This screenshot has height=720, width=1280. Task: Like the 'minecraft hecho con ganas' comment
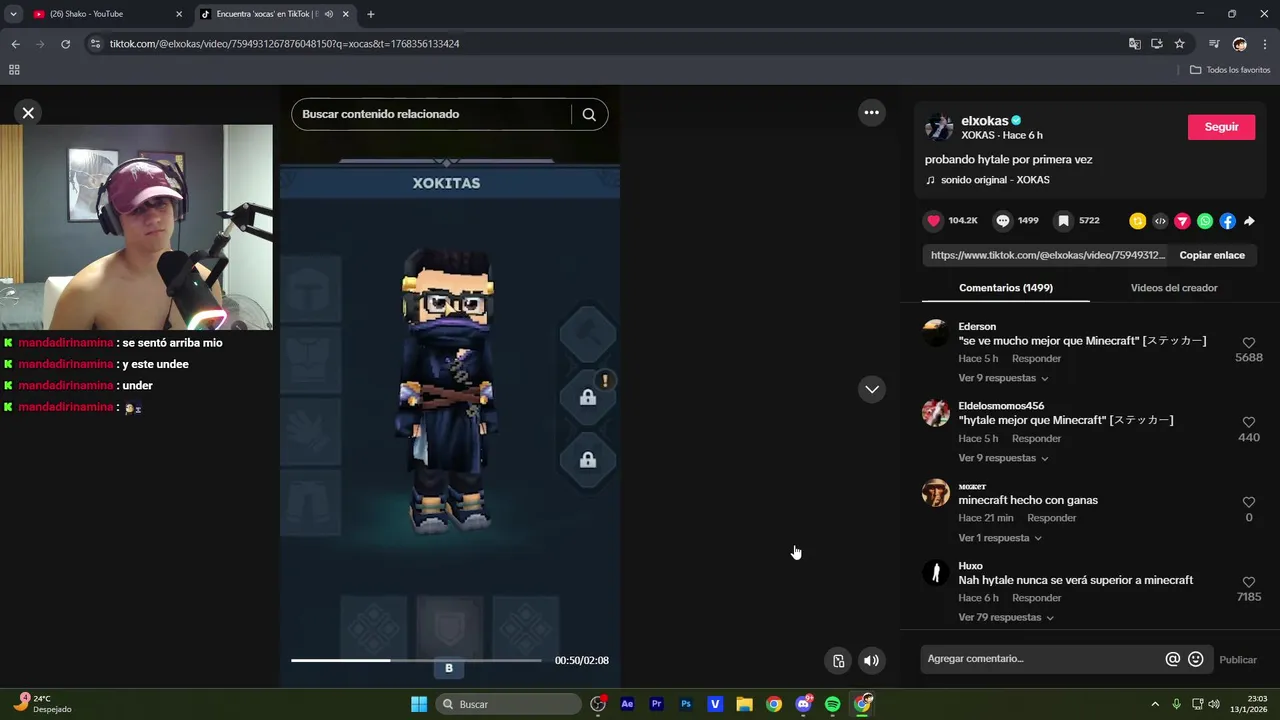pyautogui.click(x=1249, y=502)
